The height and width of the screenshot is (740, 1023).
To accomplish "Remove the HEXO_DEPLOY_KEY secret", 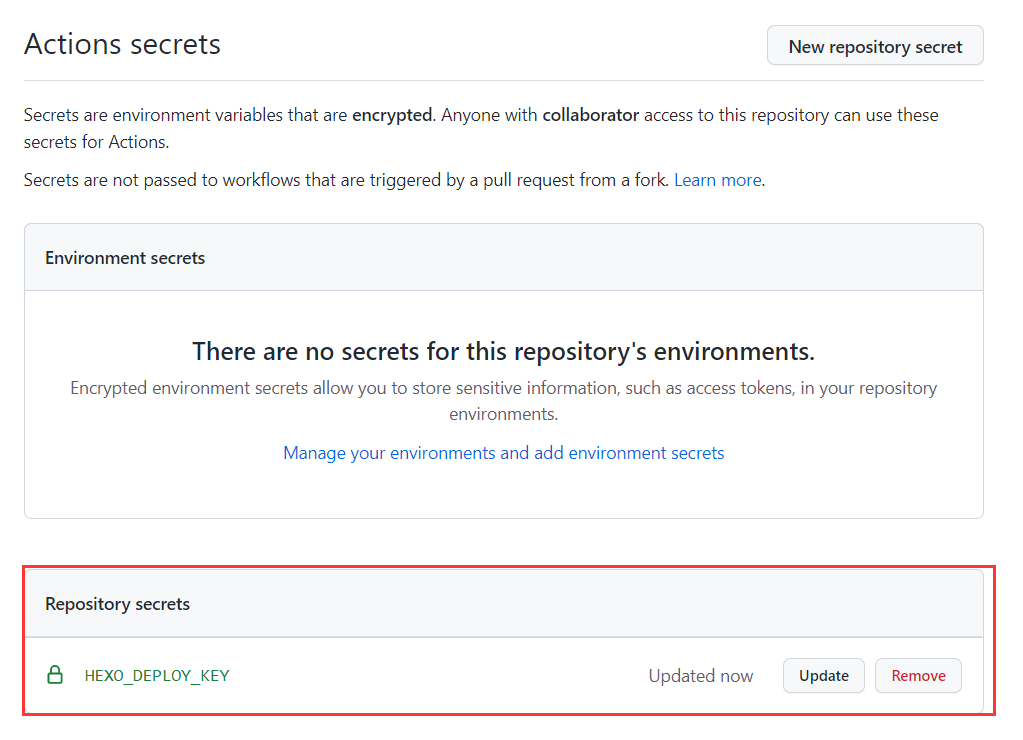I will (917, 675).
